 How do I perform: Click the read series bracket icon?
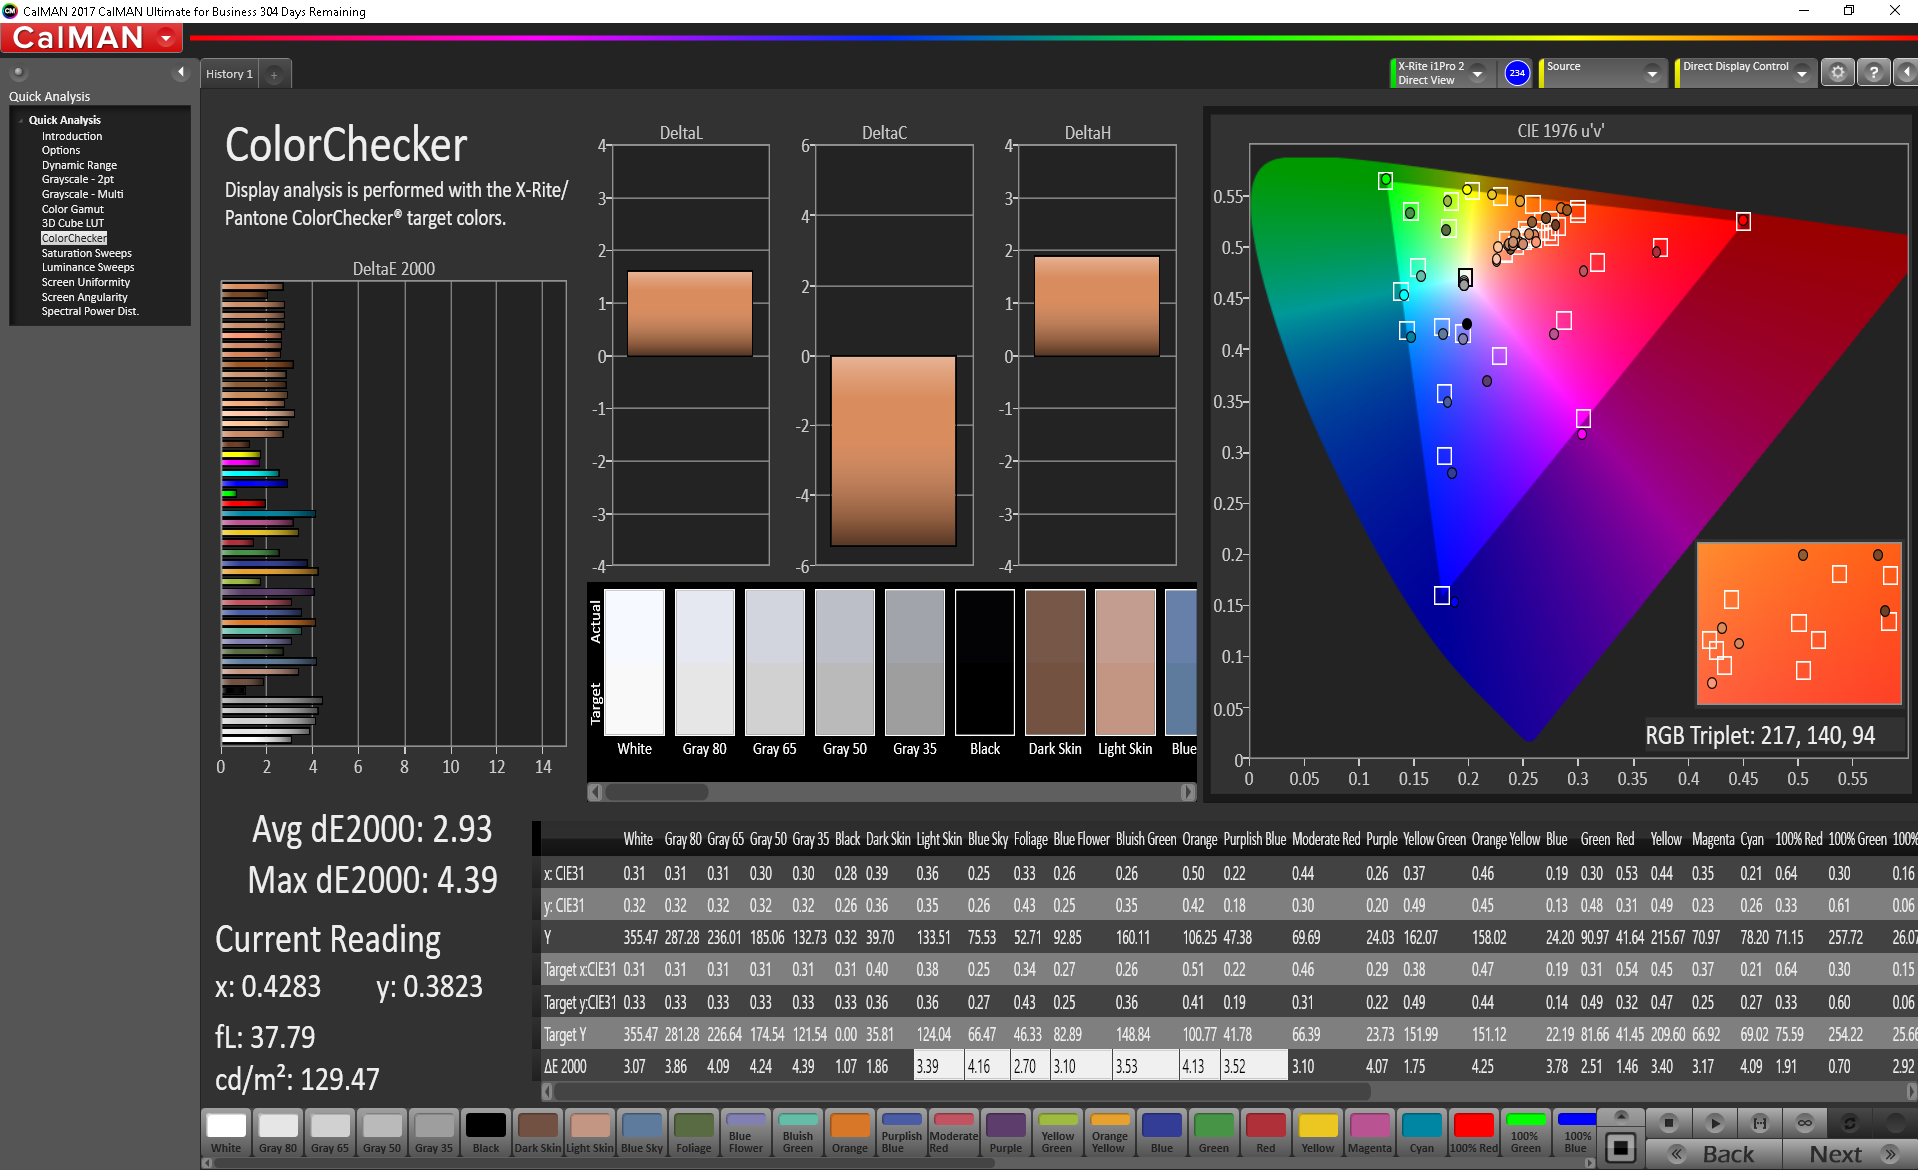click(x=1760, y=1123)
